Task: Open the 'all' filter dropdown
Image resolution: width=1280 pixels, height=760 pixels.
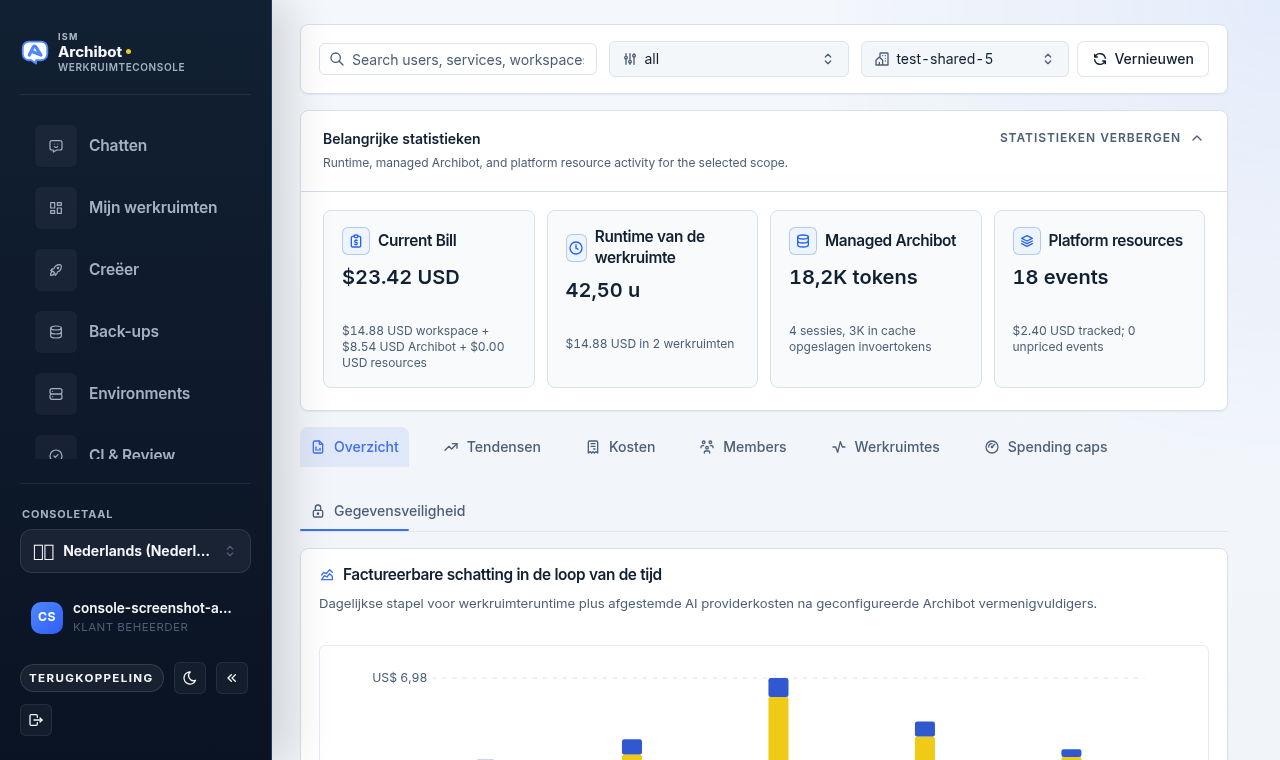Action: (x=729, y=59)
